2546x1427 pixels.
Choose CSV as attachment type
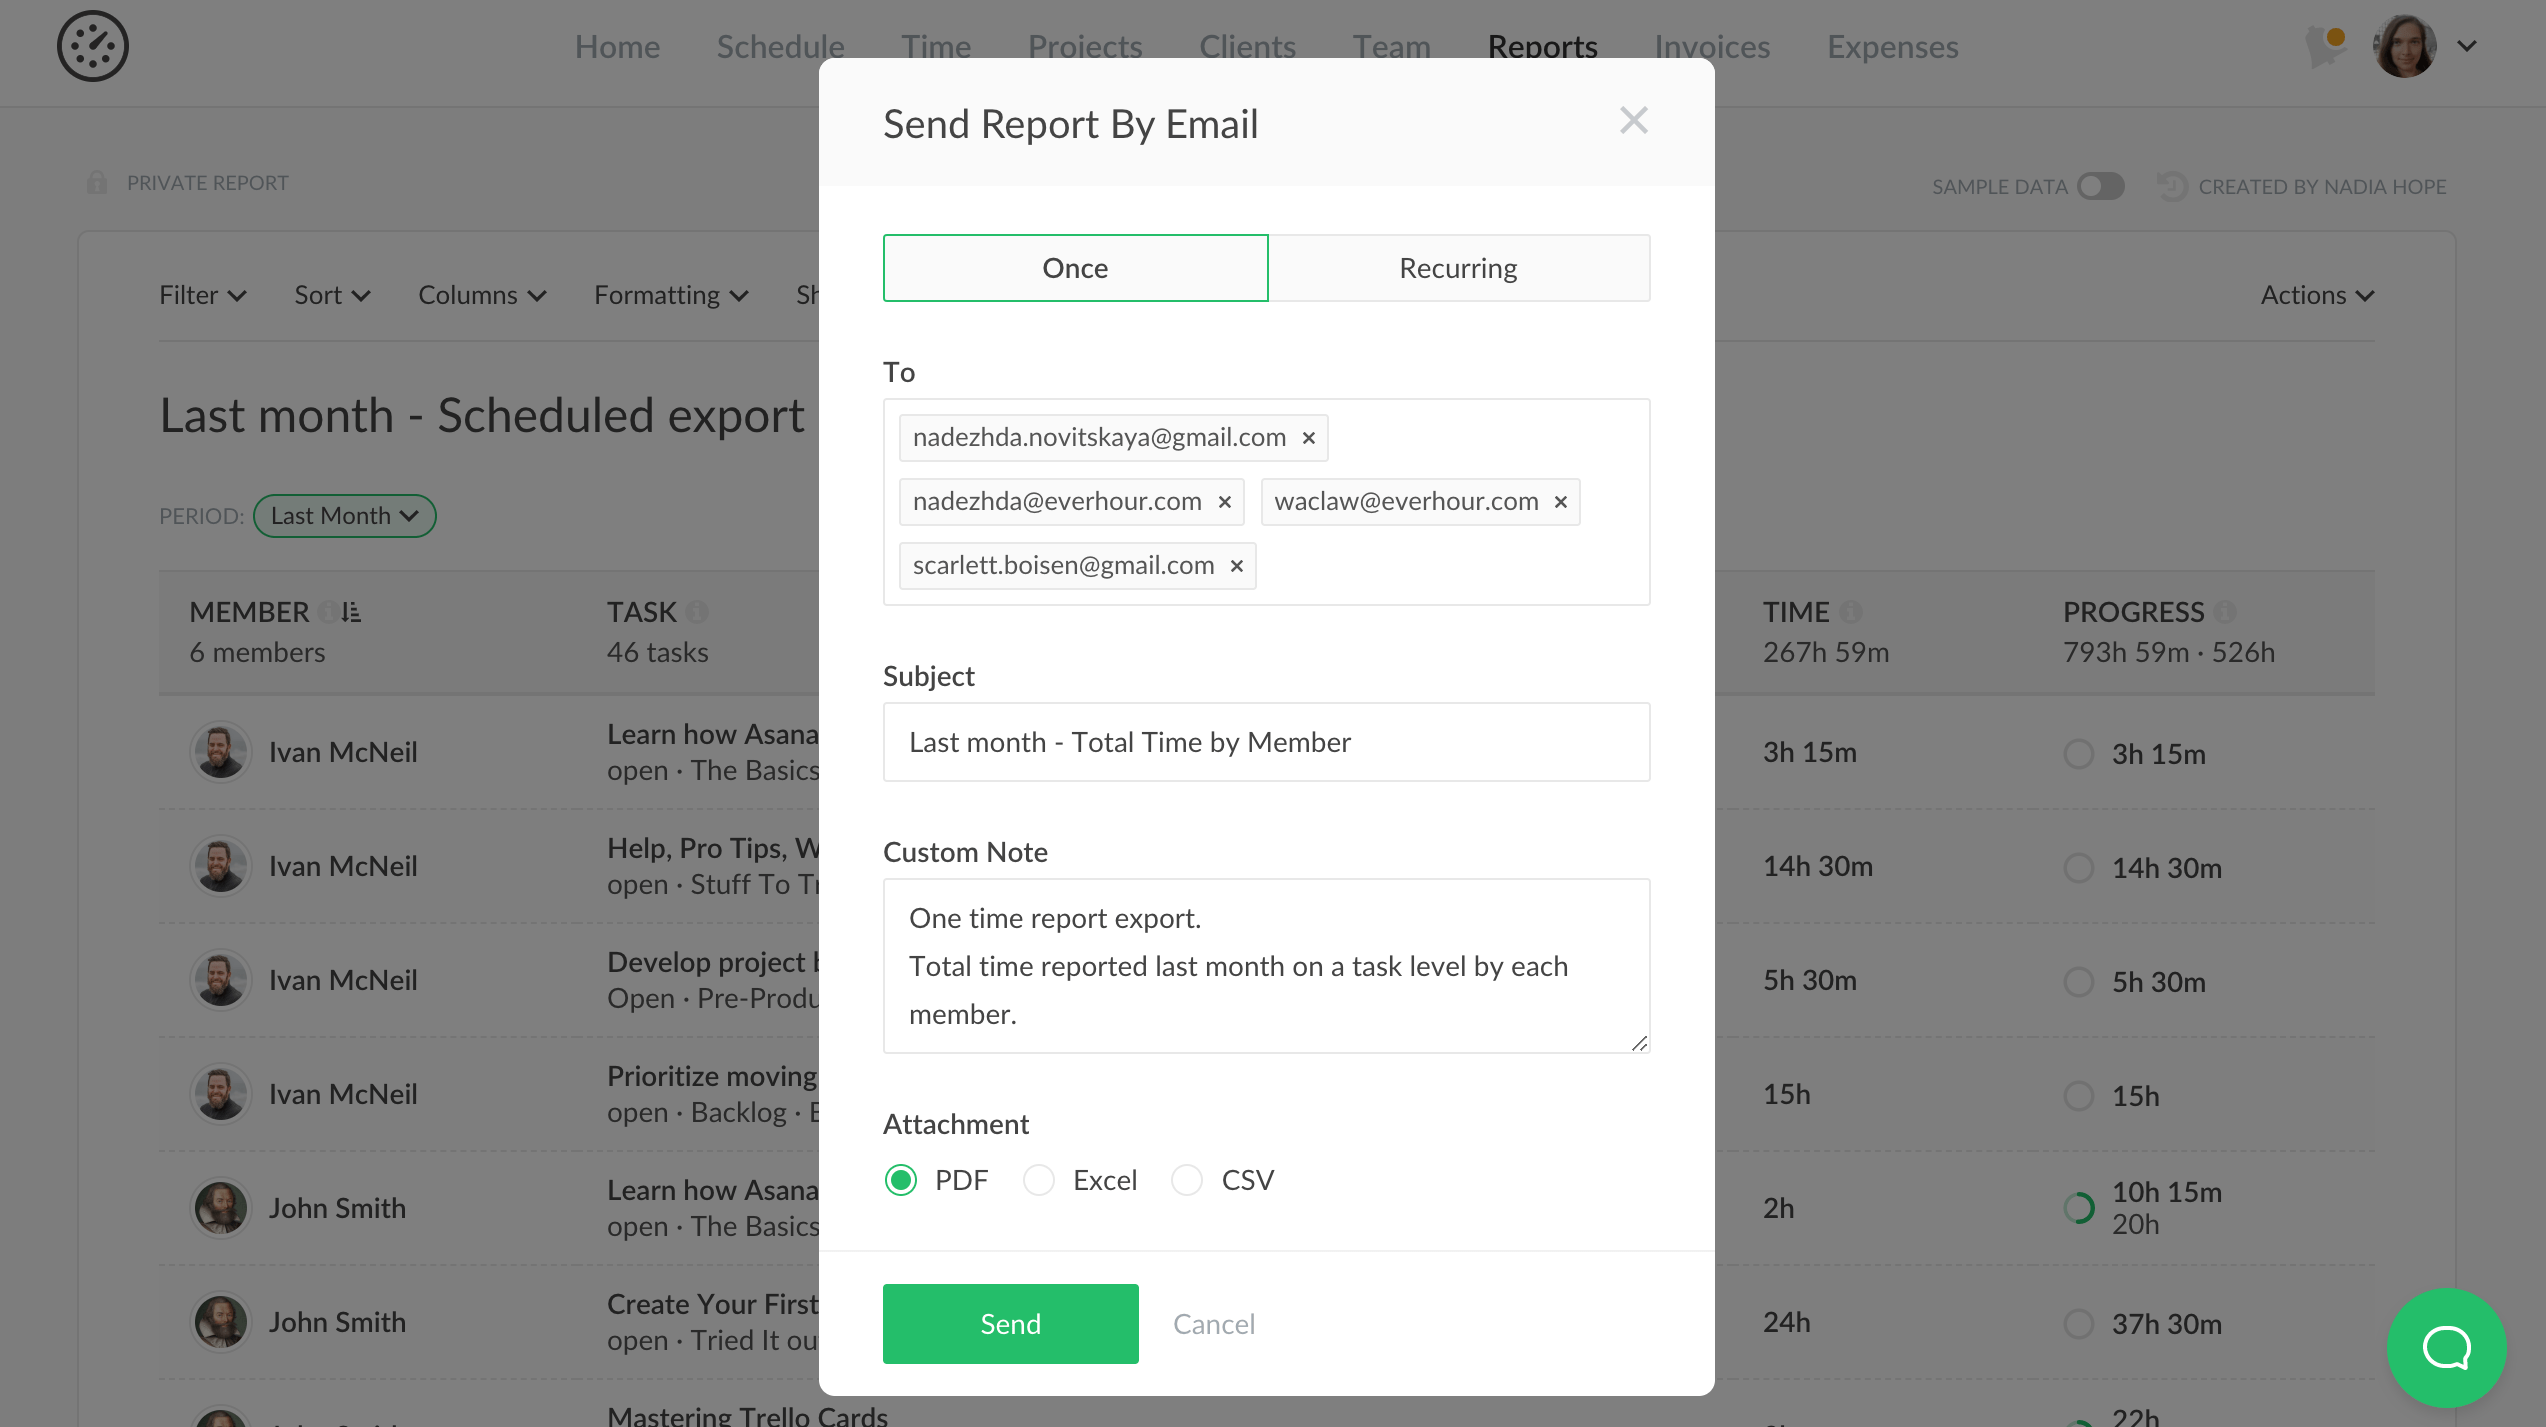1187,1180
